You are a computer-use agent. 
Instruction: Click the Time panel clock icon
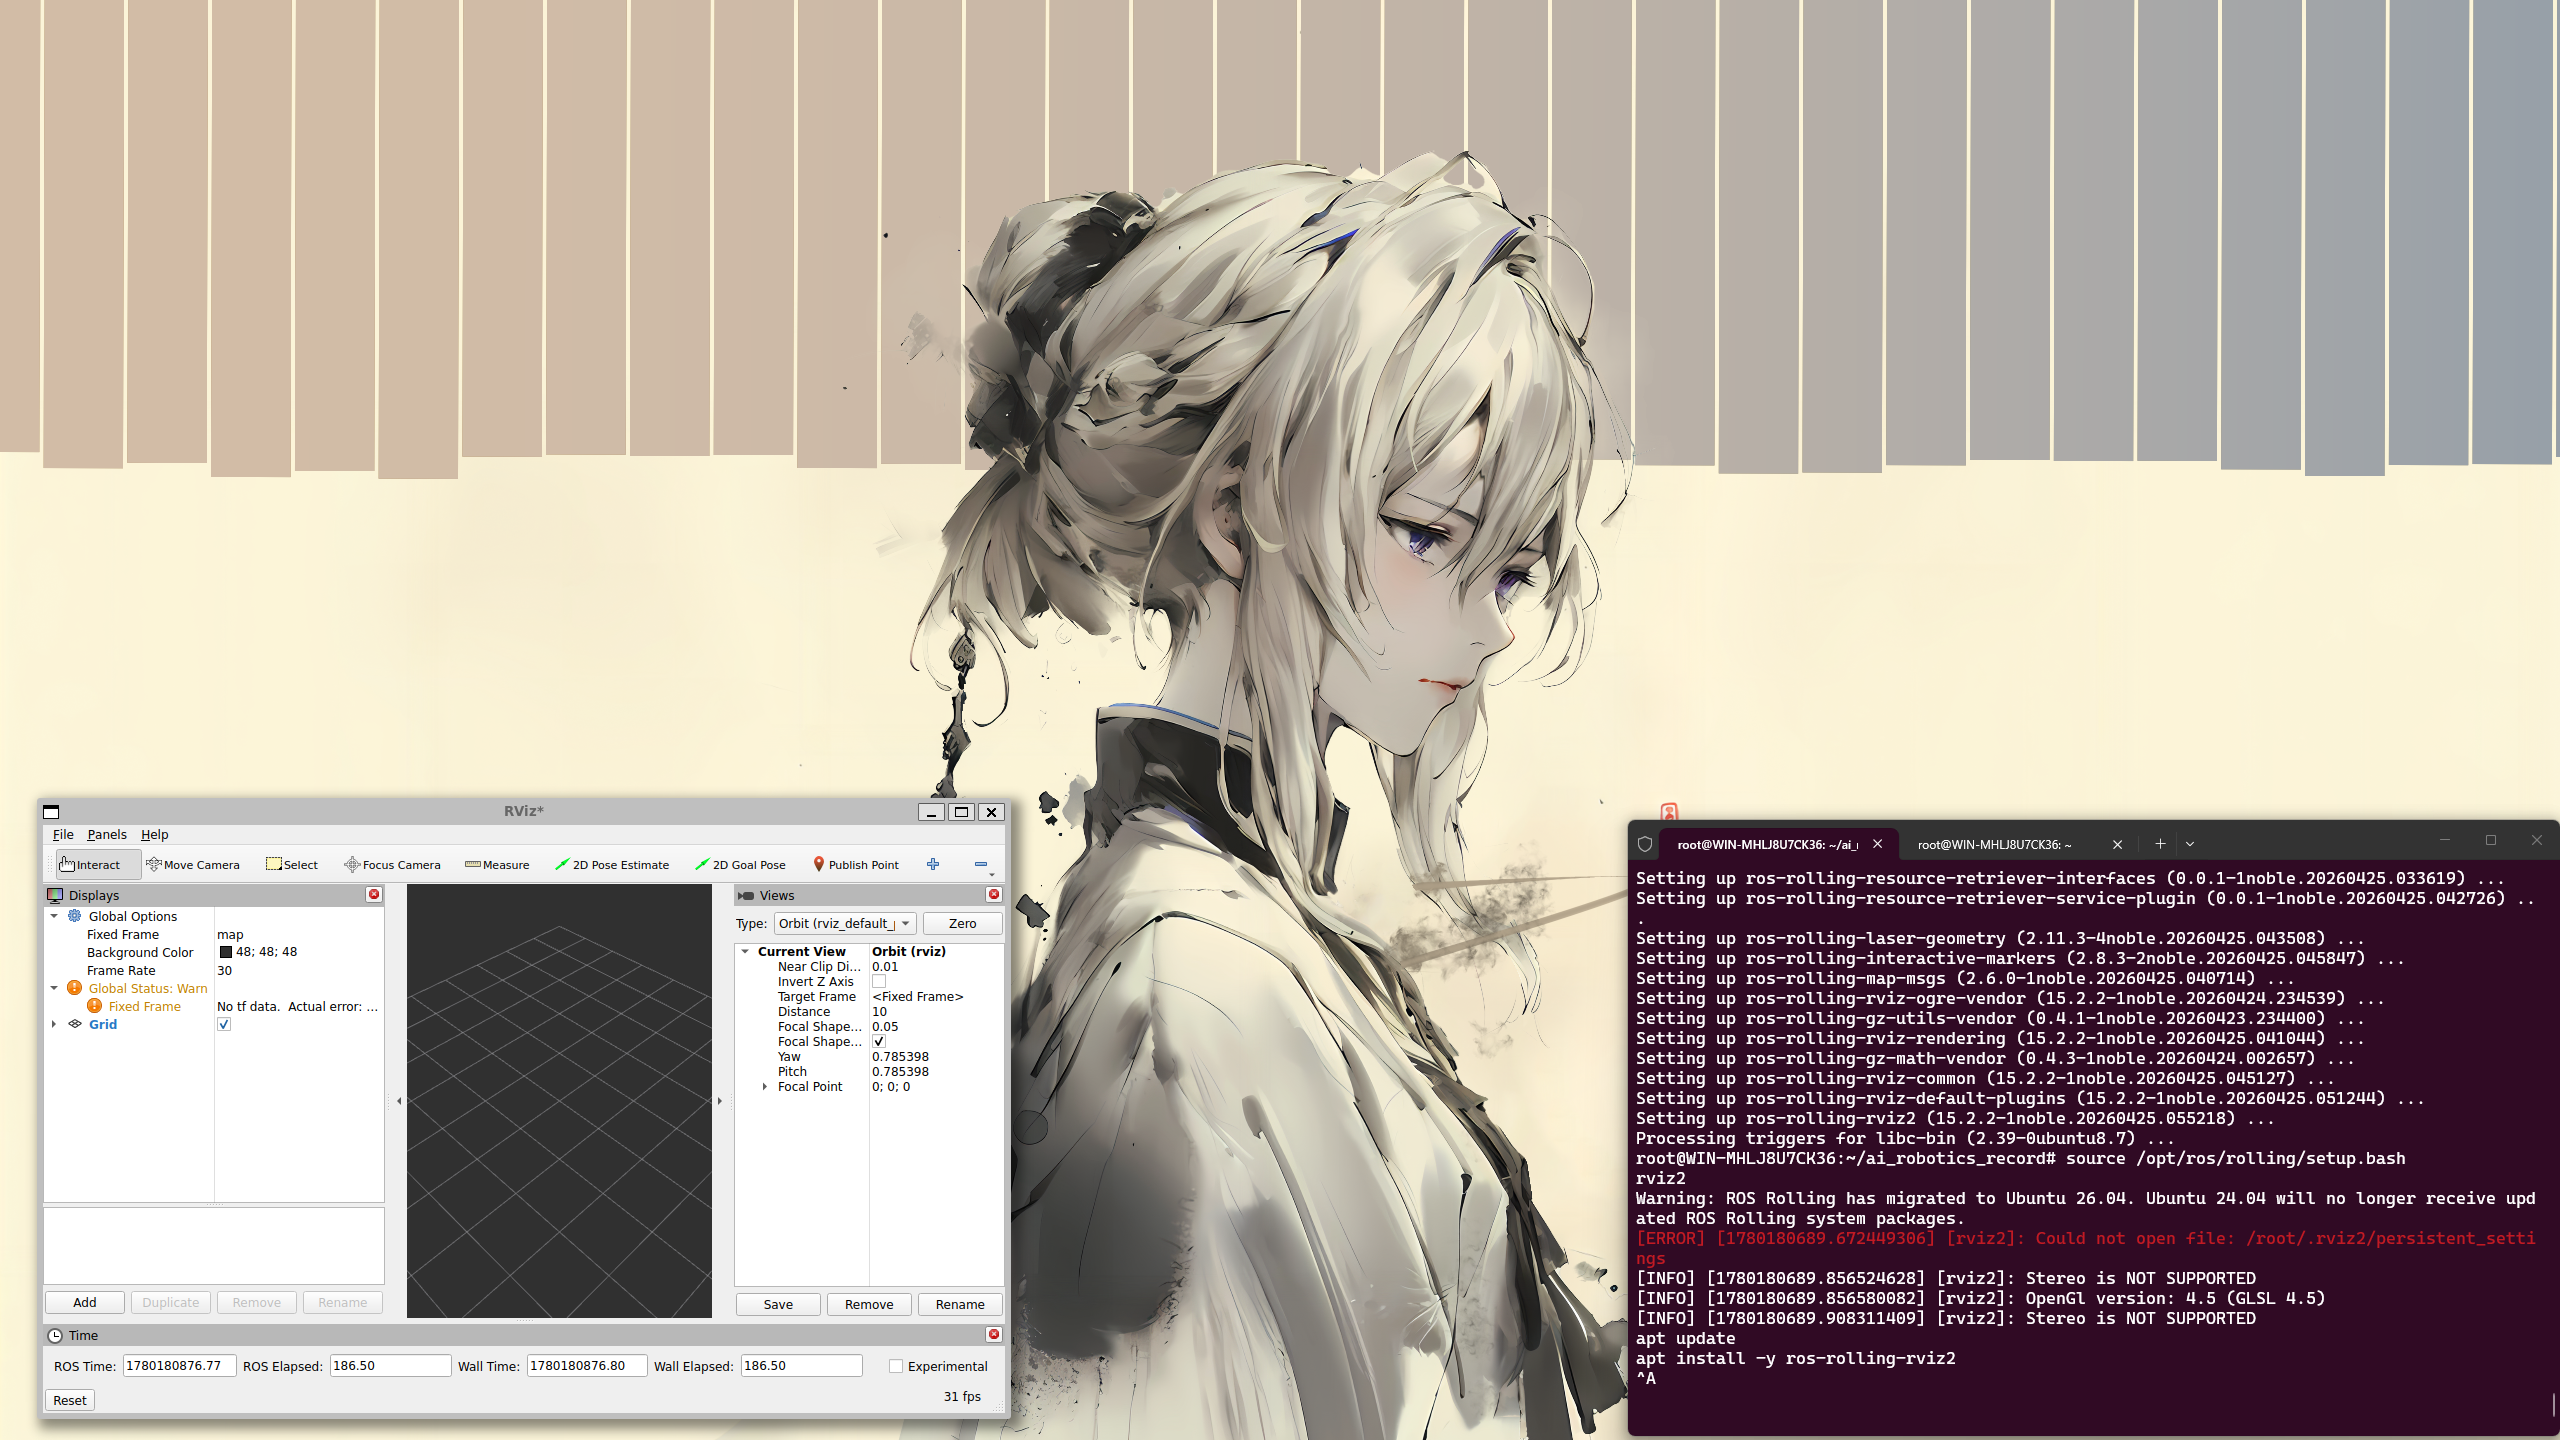55,1335
